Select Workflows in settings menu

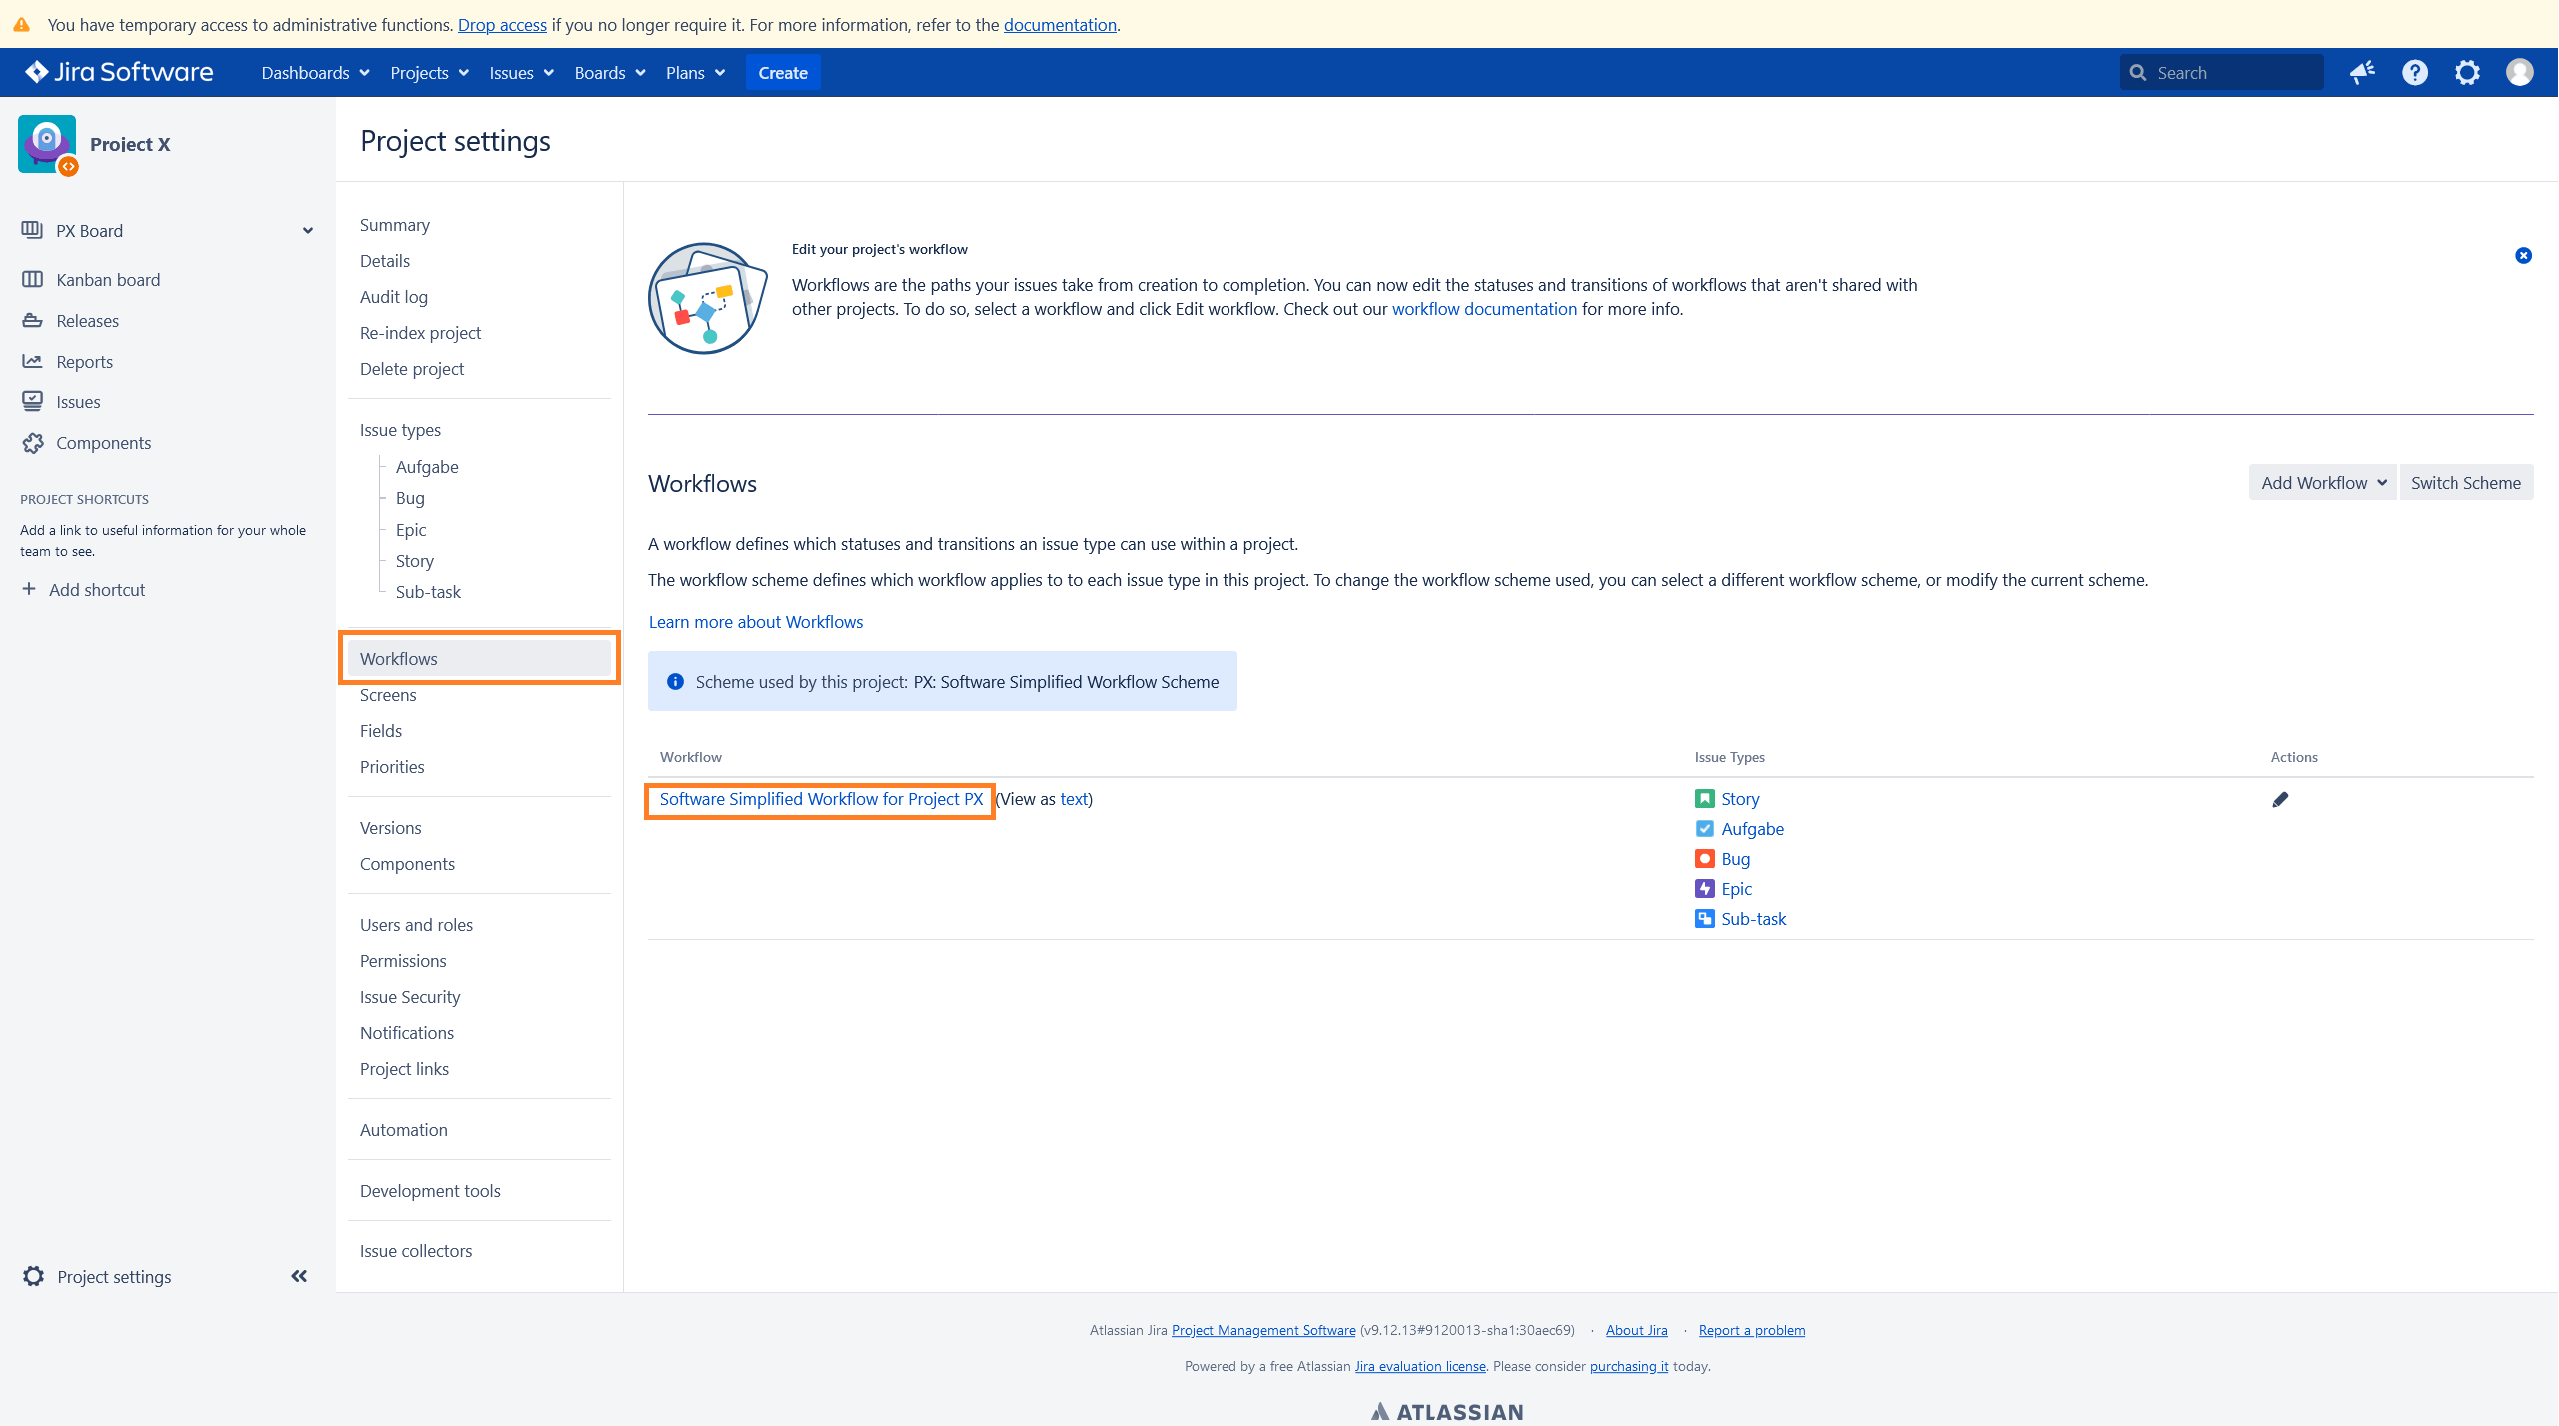(479, 658)
